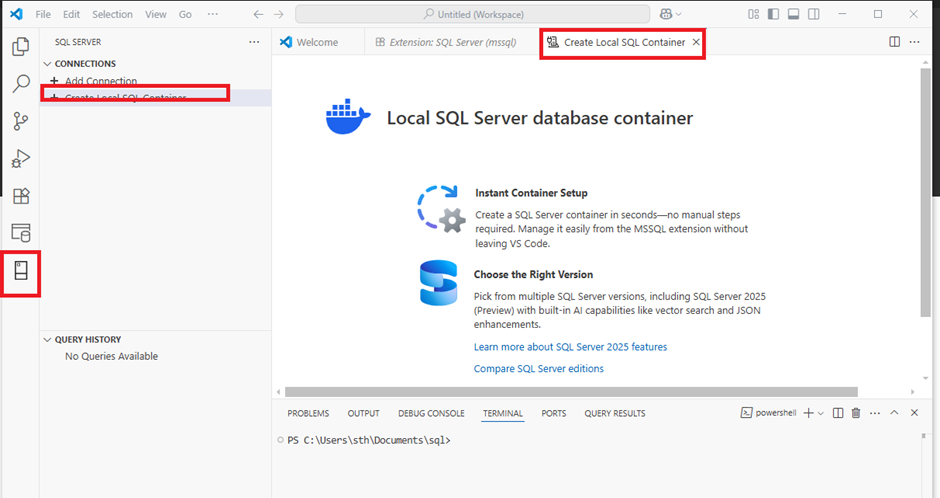Viewport: 940px width, 498px height.
Task: Open the database projects icon in activity bar
Action: (x=21, y=233)
